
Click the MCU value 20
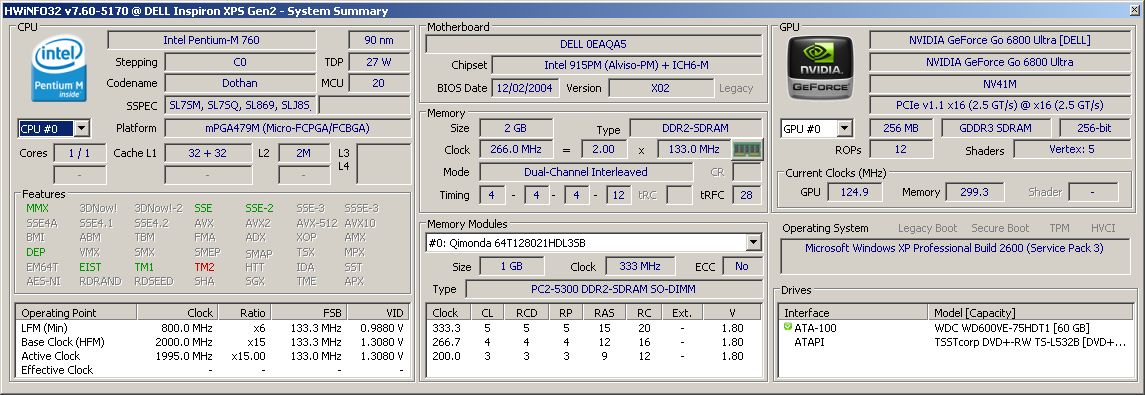(378, 83)
